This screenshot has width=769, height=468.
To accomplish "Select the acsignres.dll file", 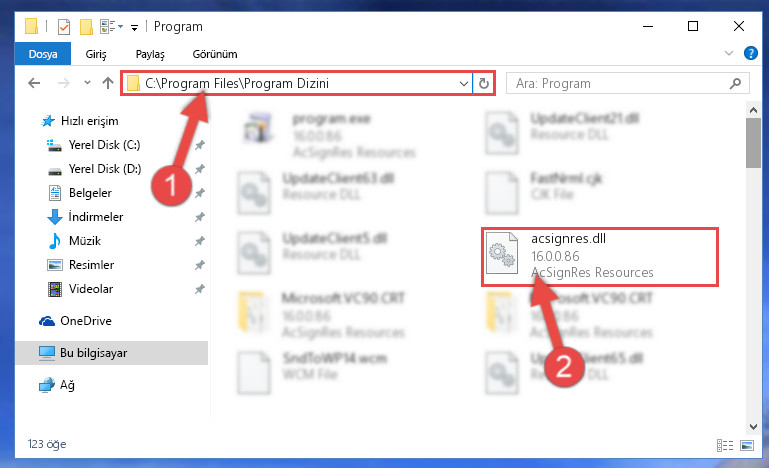I will click(599, 257).
